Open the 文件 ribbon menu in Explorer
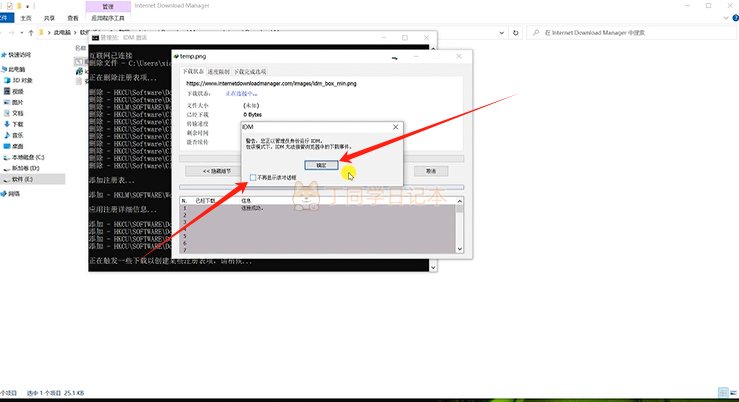 pyautogui.click(x=6, y=18)
